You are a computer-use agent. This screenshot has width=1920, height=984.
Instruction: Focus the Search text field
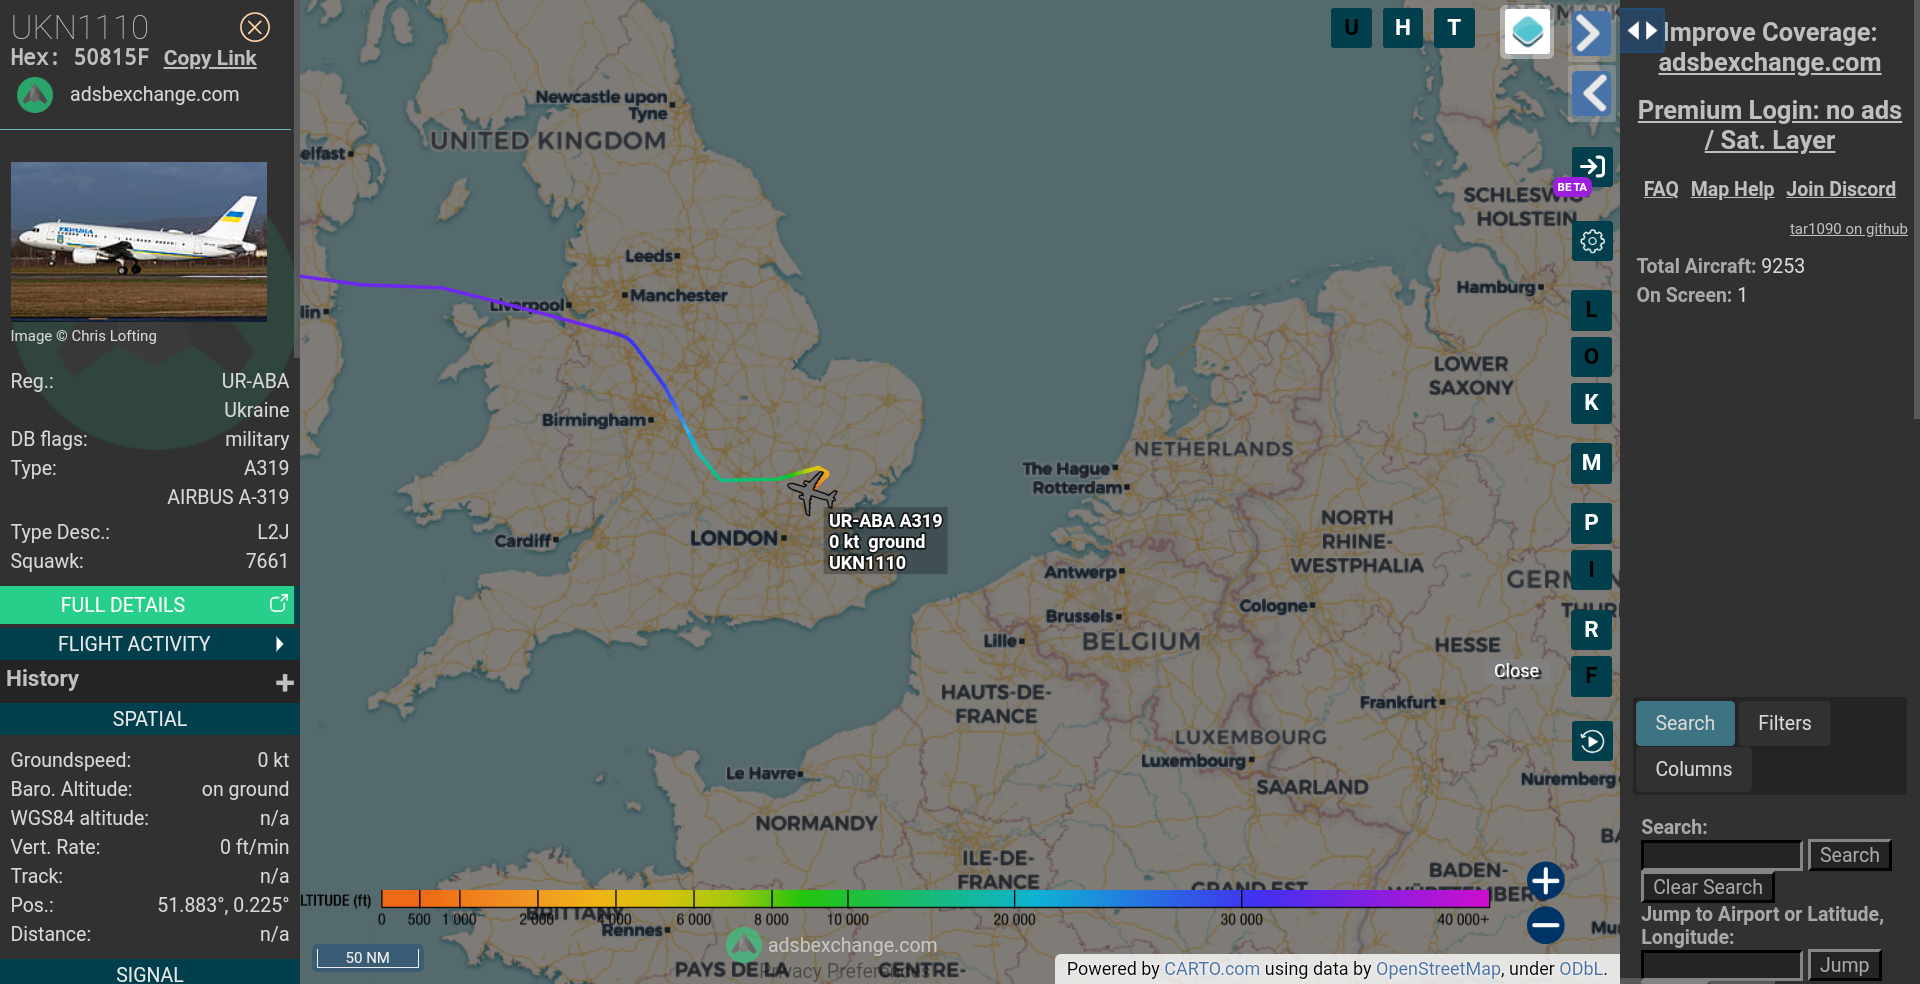pos(1721,855)
